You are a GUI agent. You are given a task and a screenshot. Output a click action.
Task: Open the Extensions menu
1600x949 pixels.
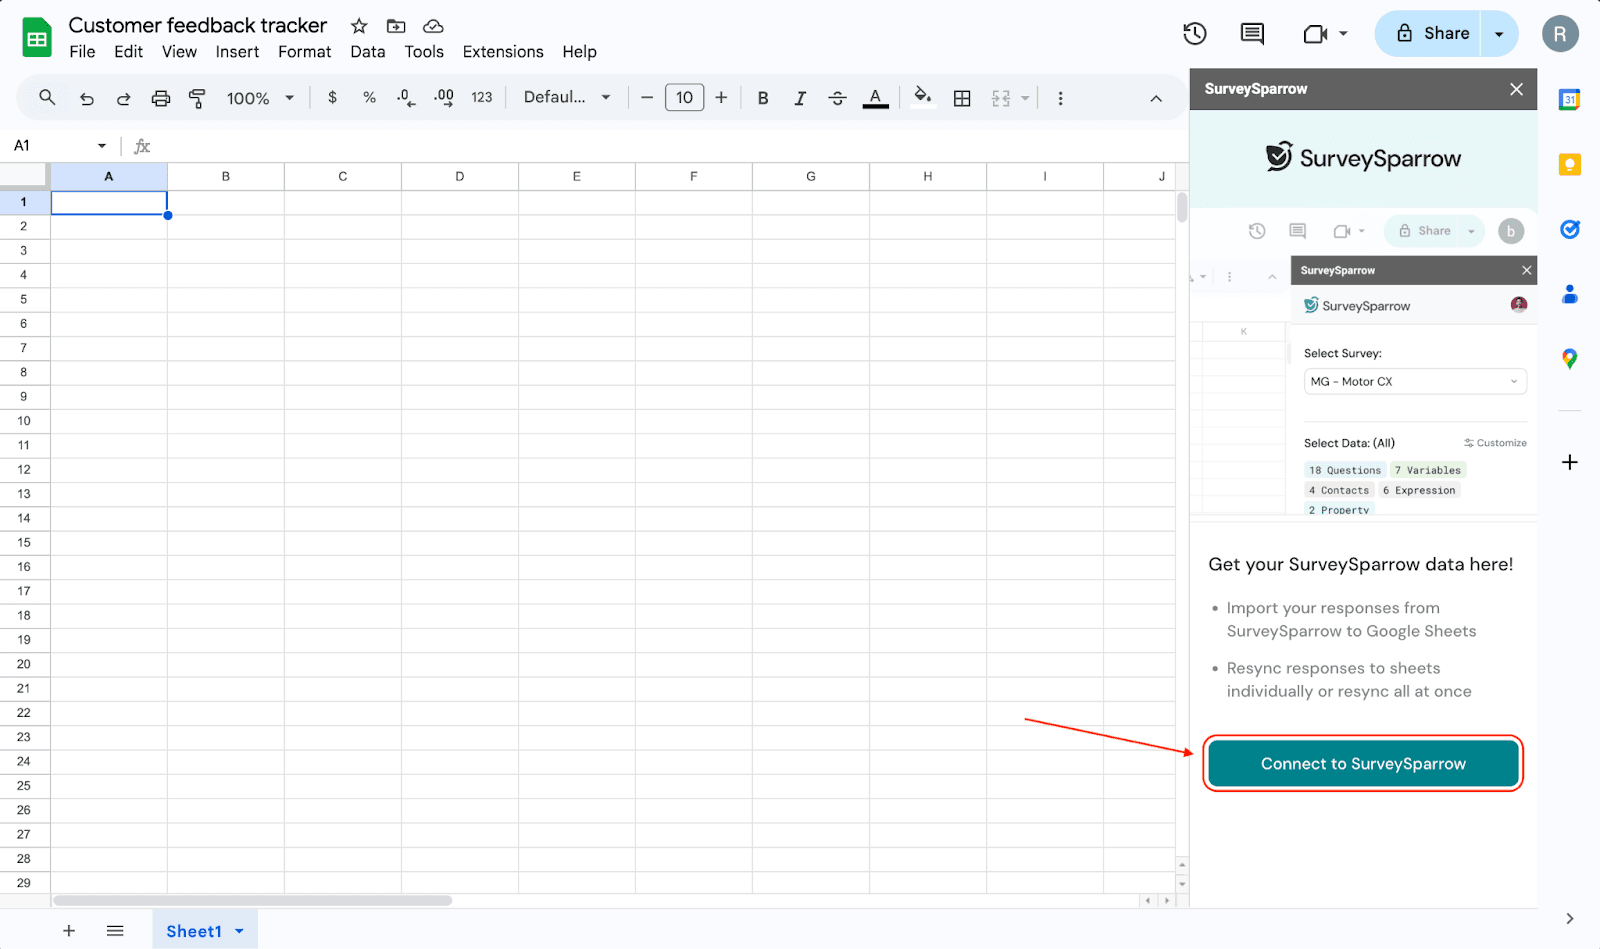(503, 52)
